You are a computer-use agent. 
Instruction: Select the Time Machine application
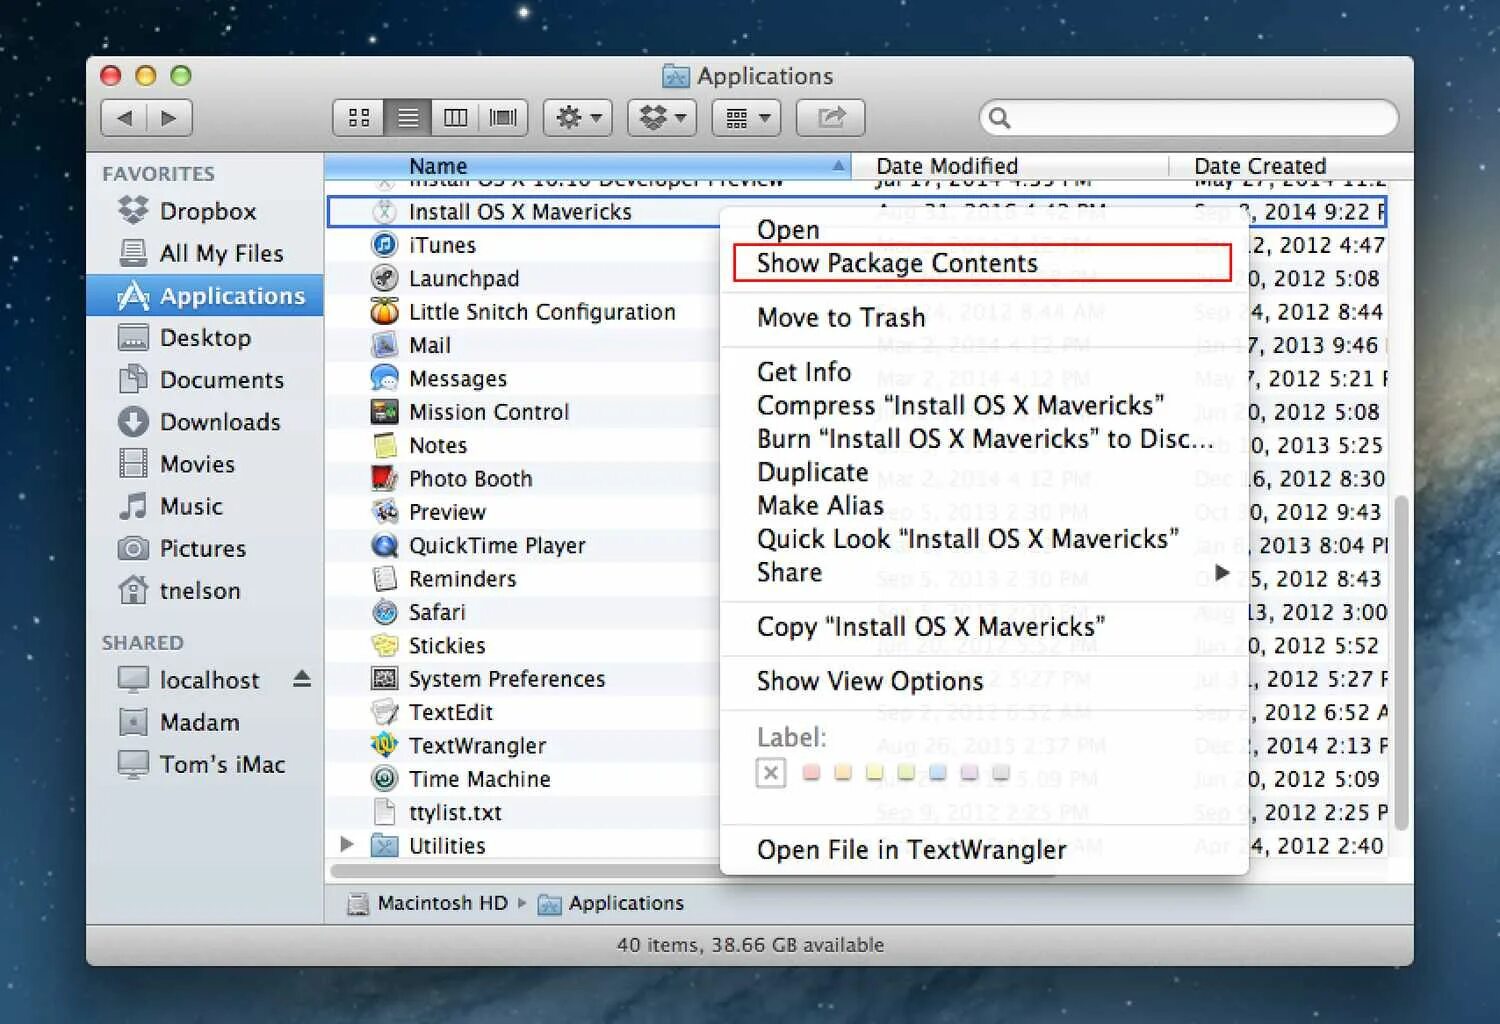click(521, 779)
